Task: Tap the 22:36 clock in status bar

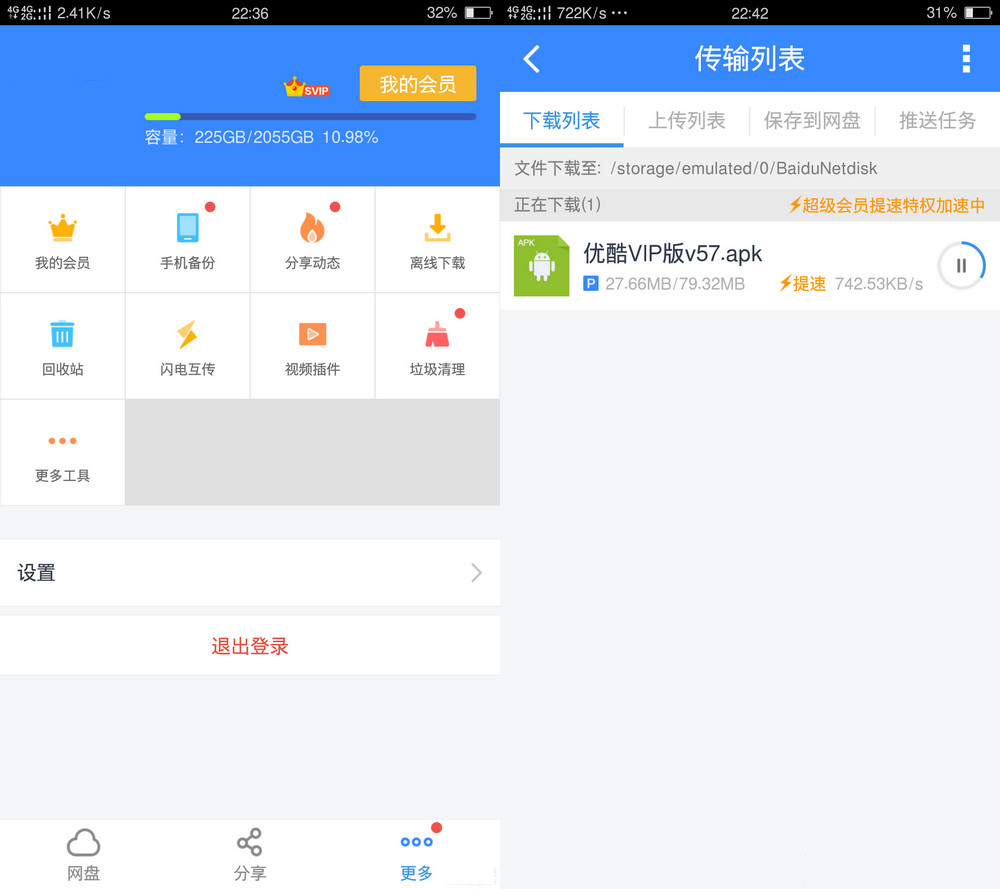Action: click(250, 13)
